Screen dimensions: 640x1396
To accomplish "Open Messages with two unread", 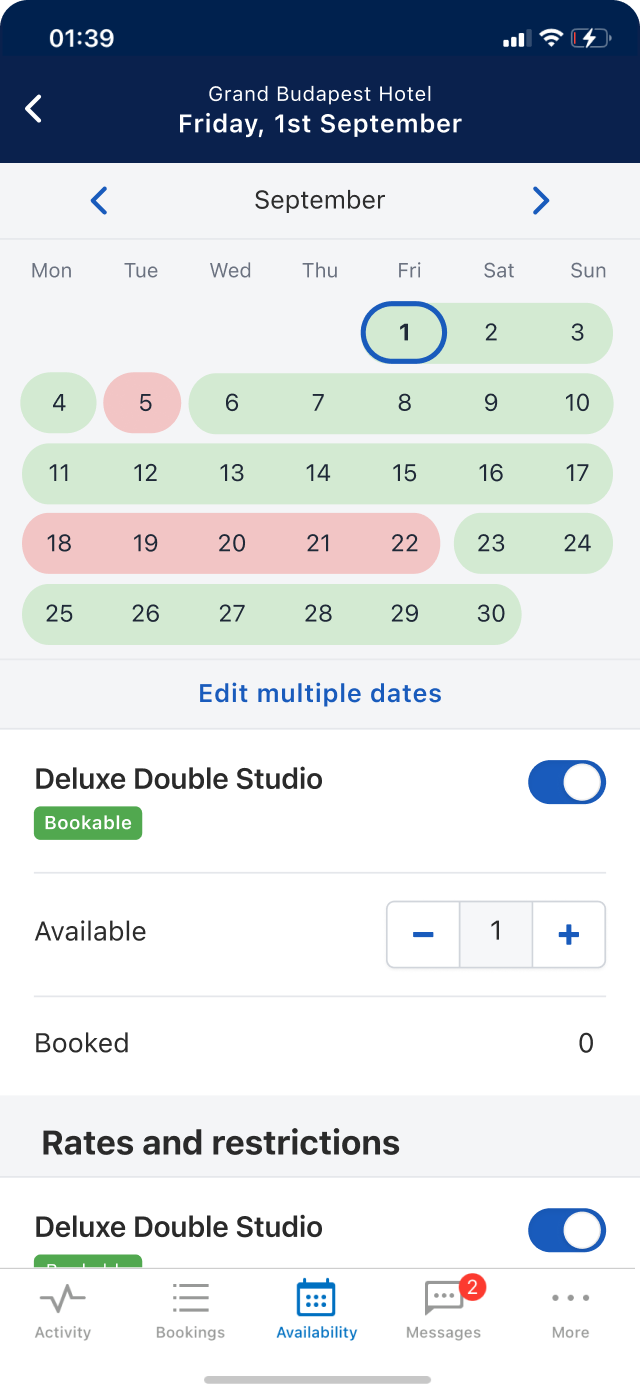I will click(443, 1311).
